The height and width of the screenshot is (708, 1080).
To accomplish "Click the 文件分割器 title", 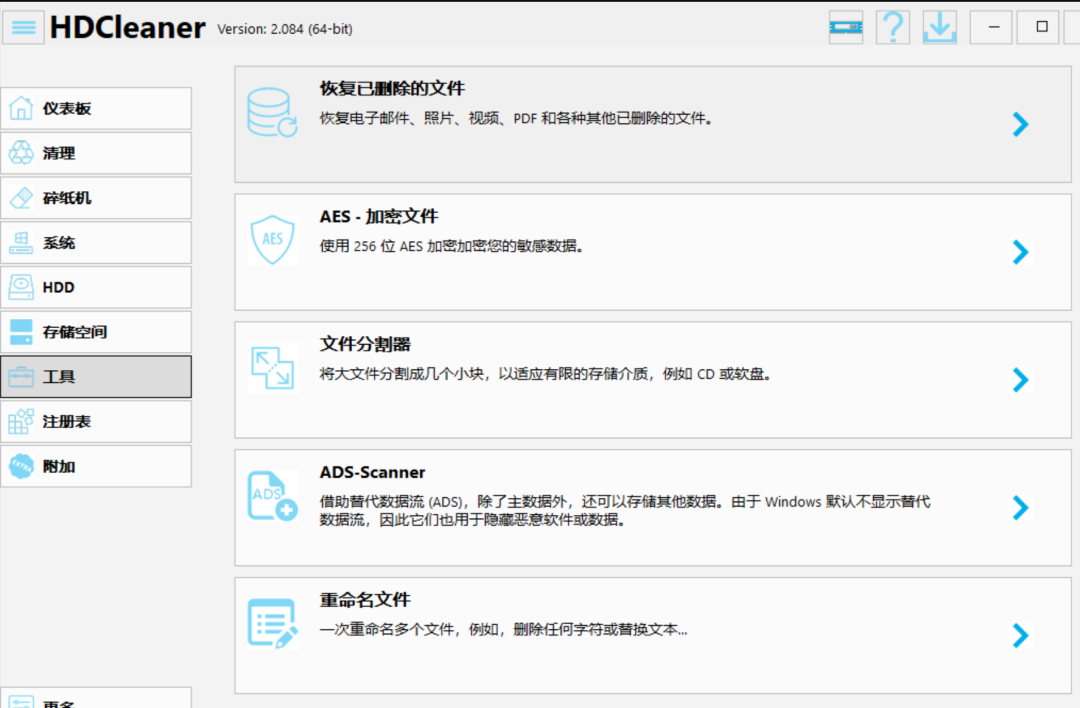I will click(x=365, y=344).
